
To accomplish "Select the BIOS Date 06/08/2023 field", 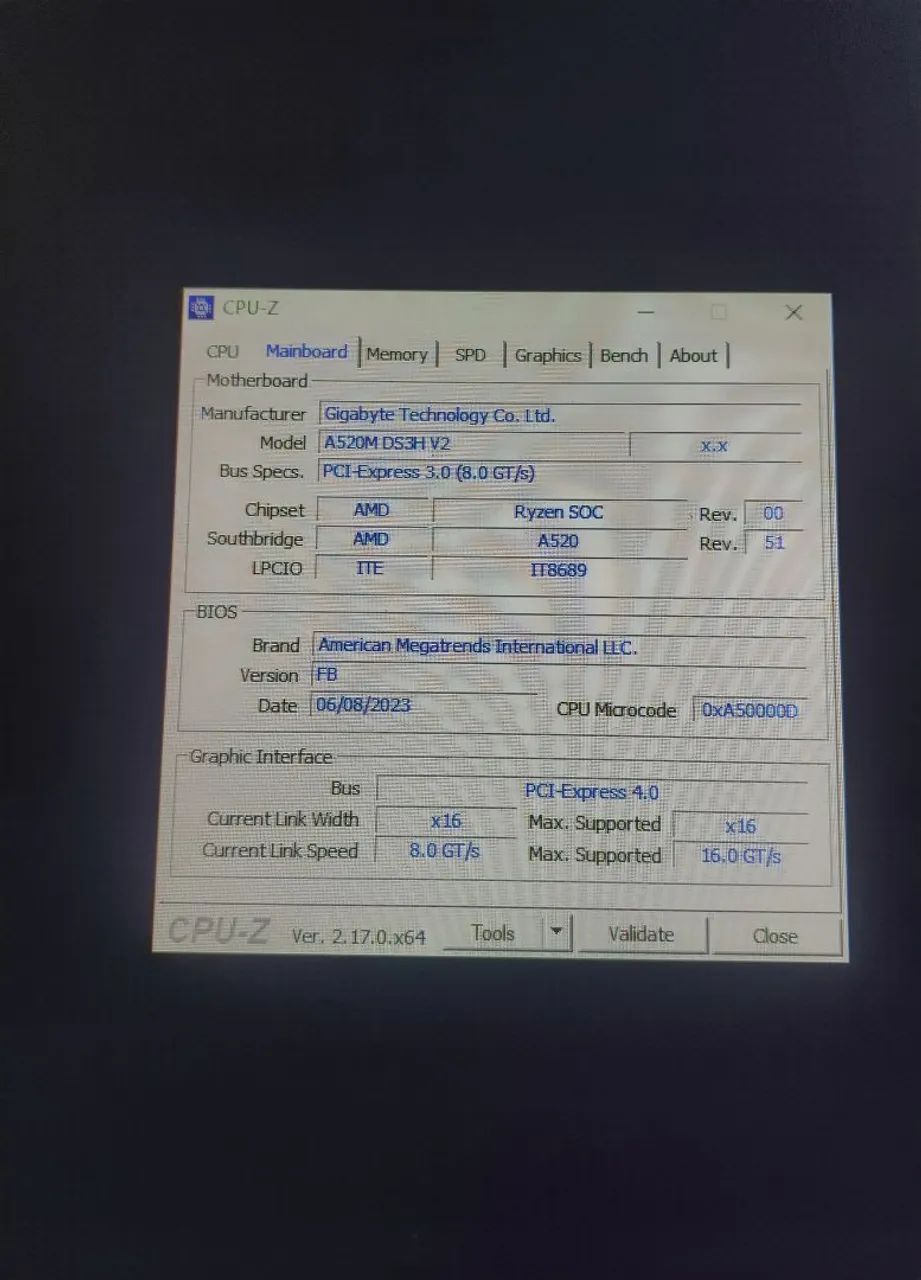I will pyautogui.click(x=364, y=704).
